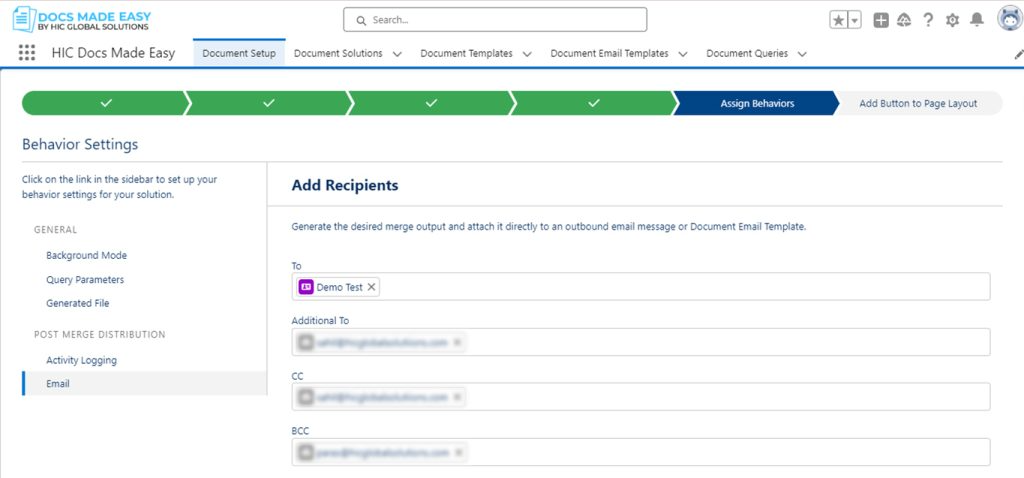The image size is (1024, 478).
Task: Open Background Mode settings link
Action: tap(86, 255)
